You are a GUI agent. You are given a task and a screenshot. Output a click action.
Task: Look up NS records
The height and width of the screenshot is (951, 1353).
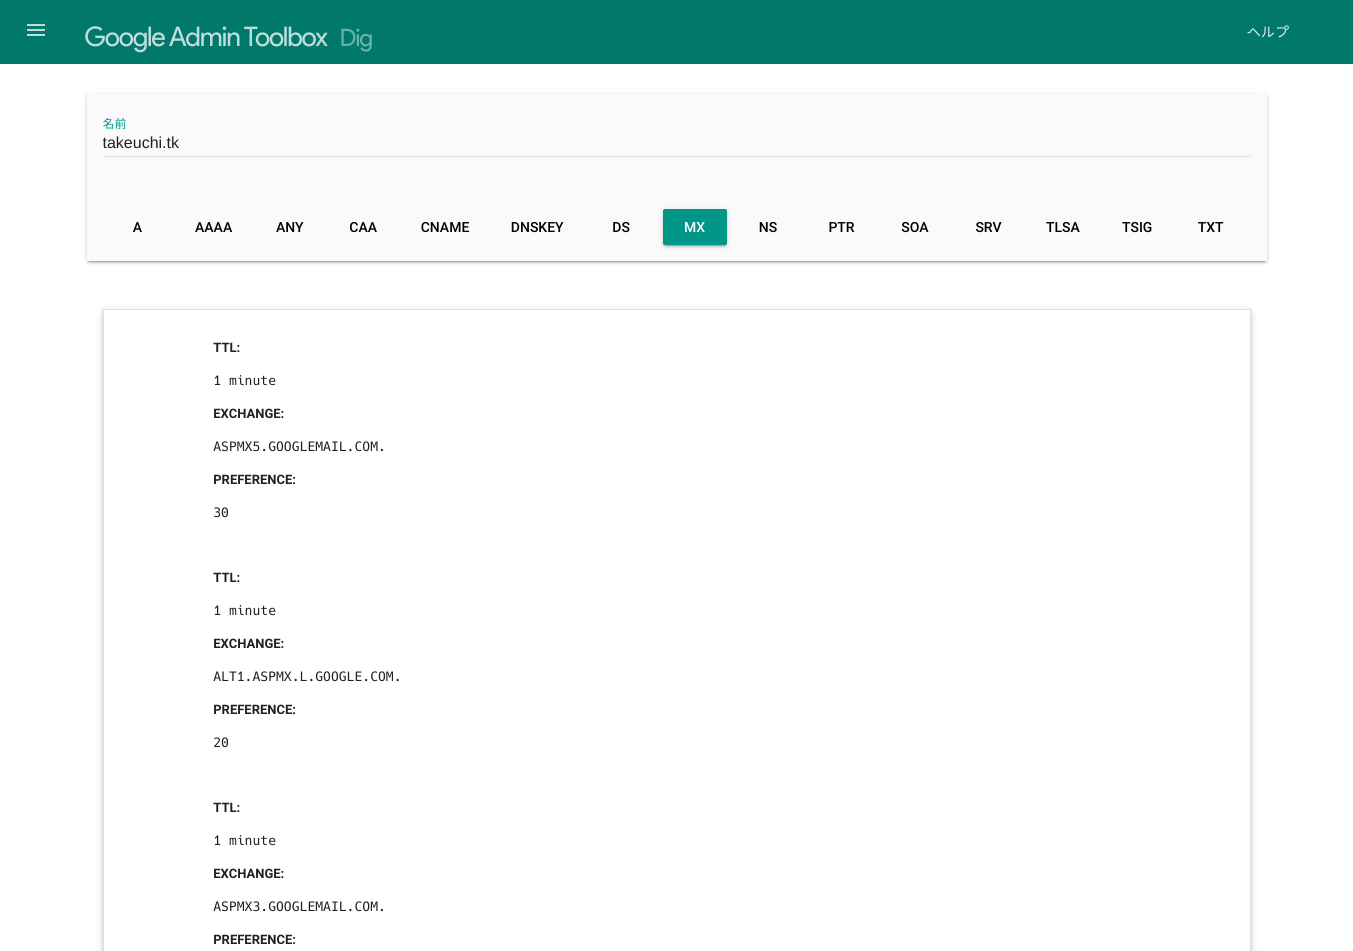768,227
